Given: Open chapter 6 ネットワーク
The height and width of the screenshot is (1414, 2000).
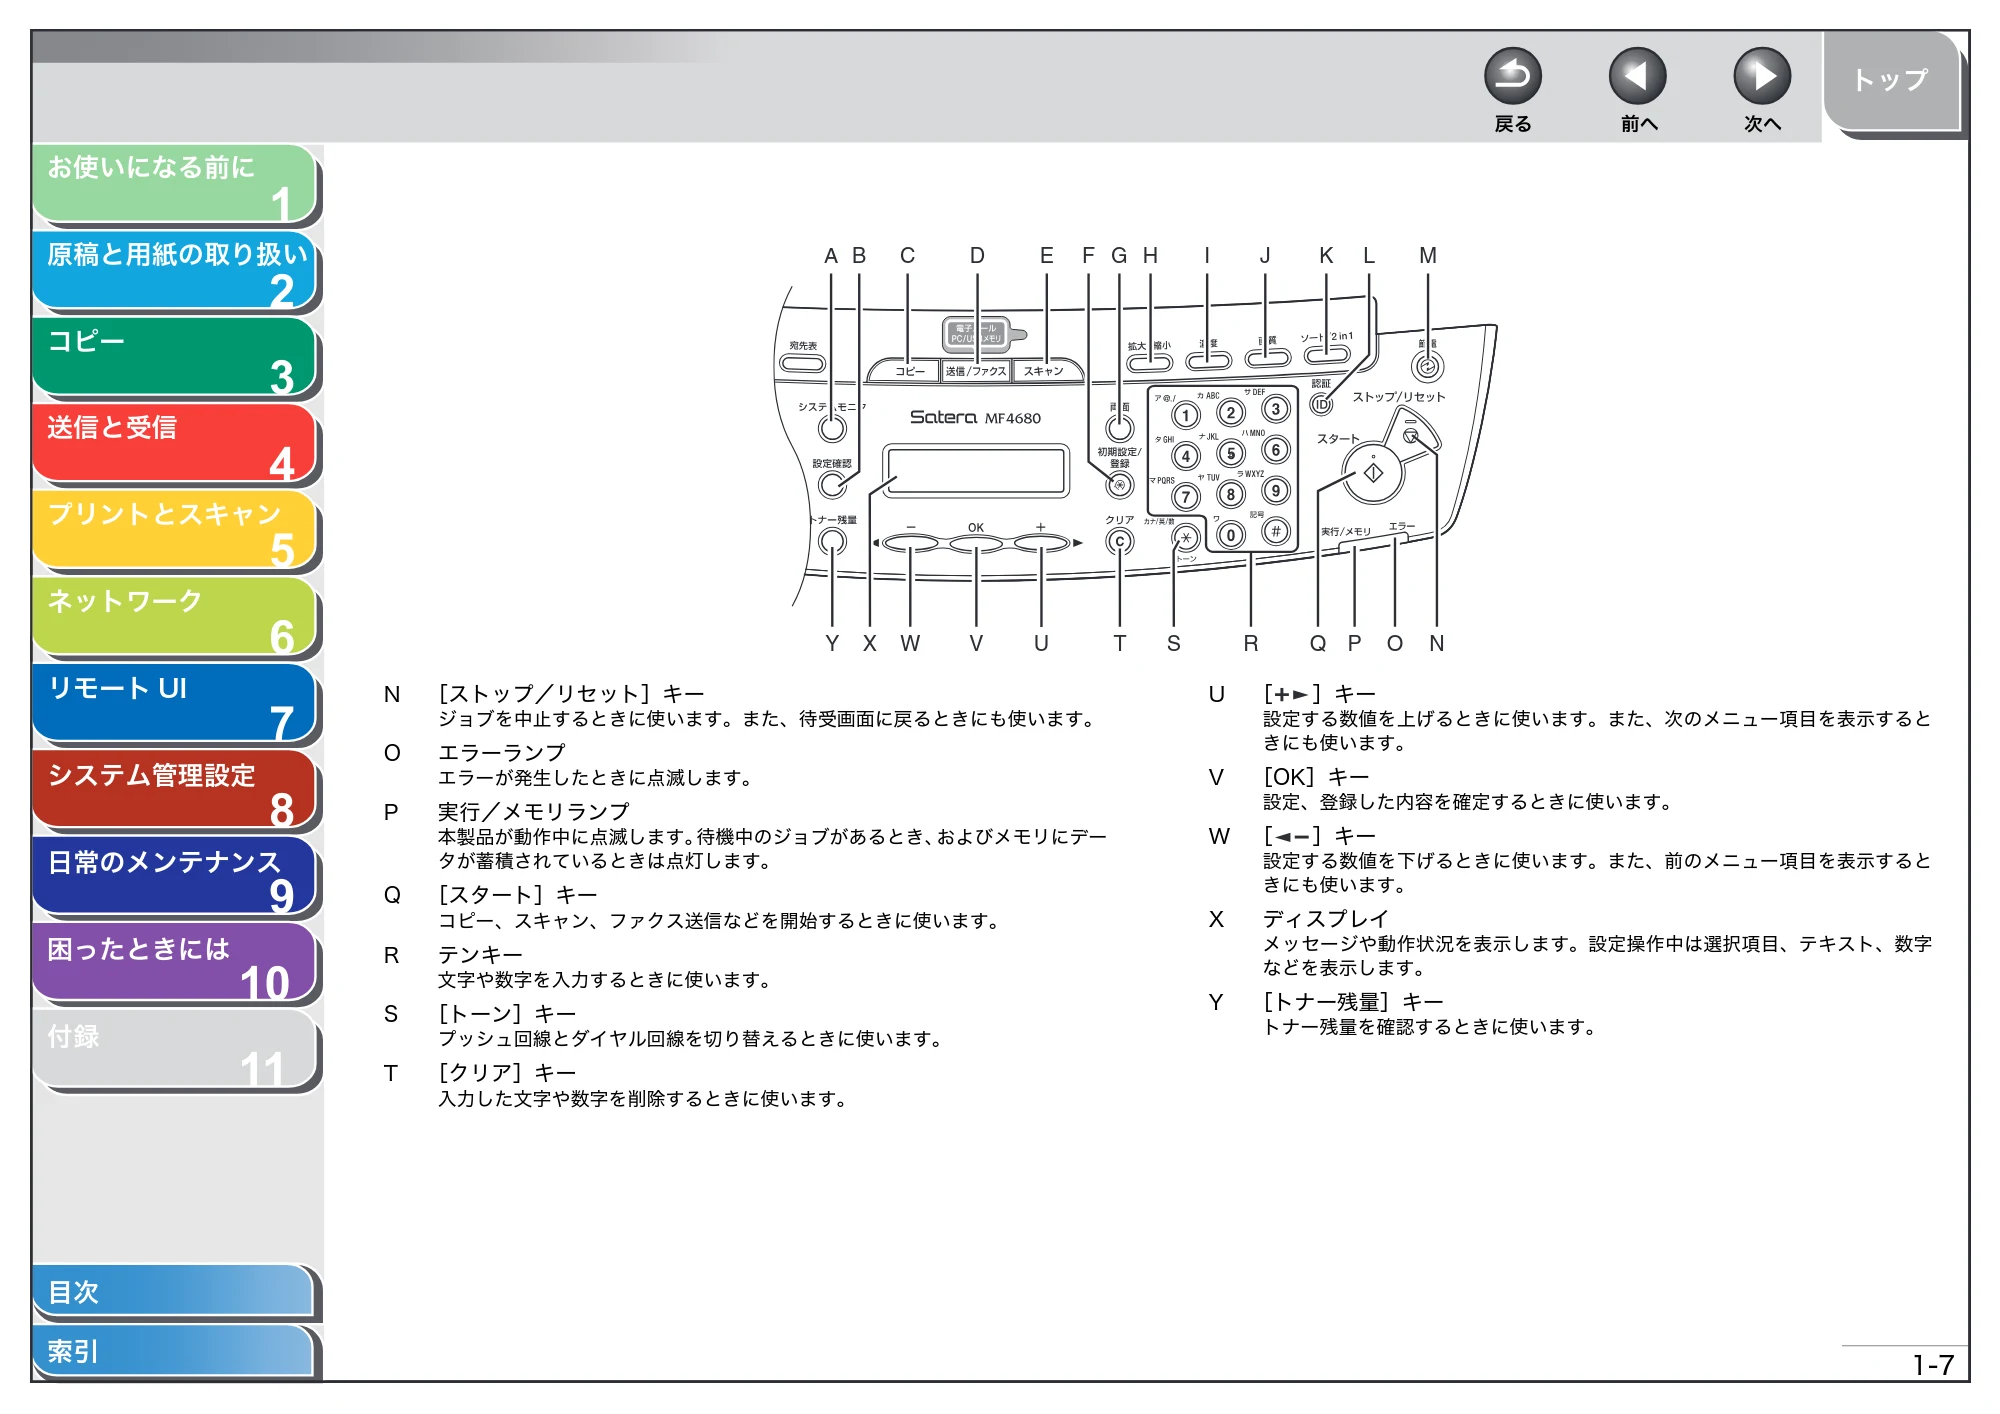Looking at the screenshot, I should (x=175, y=617).
